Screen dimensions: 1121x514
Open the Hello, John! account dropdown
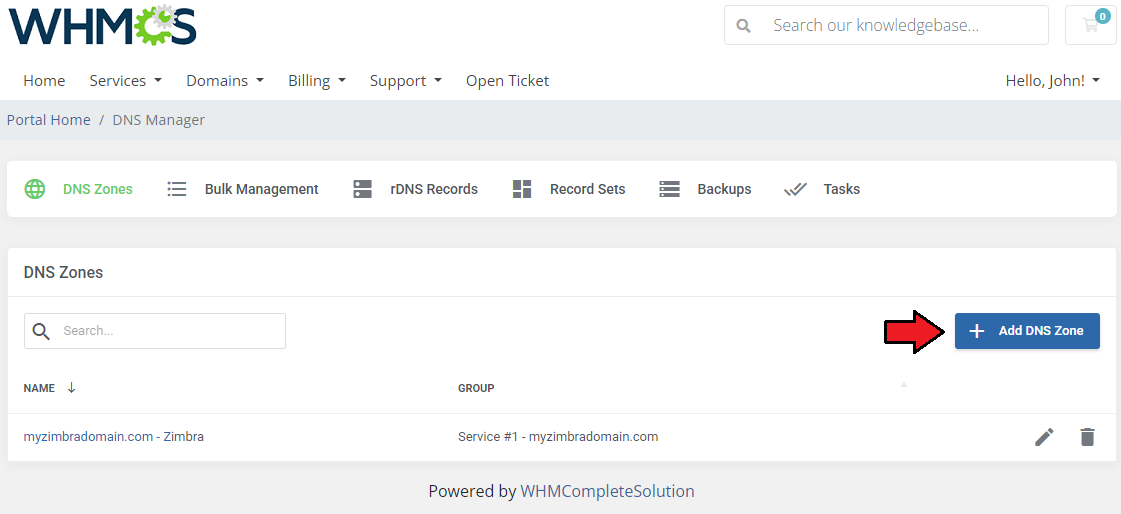click(1052, 81)
